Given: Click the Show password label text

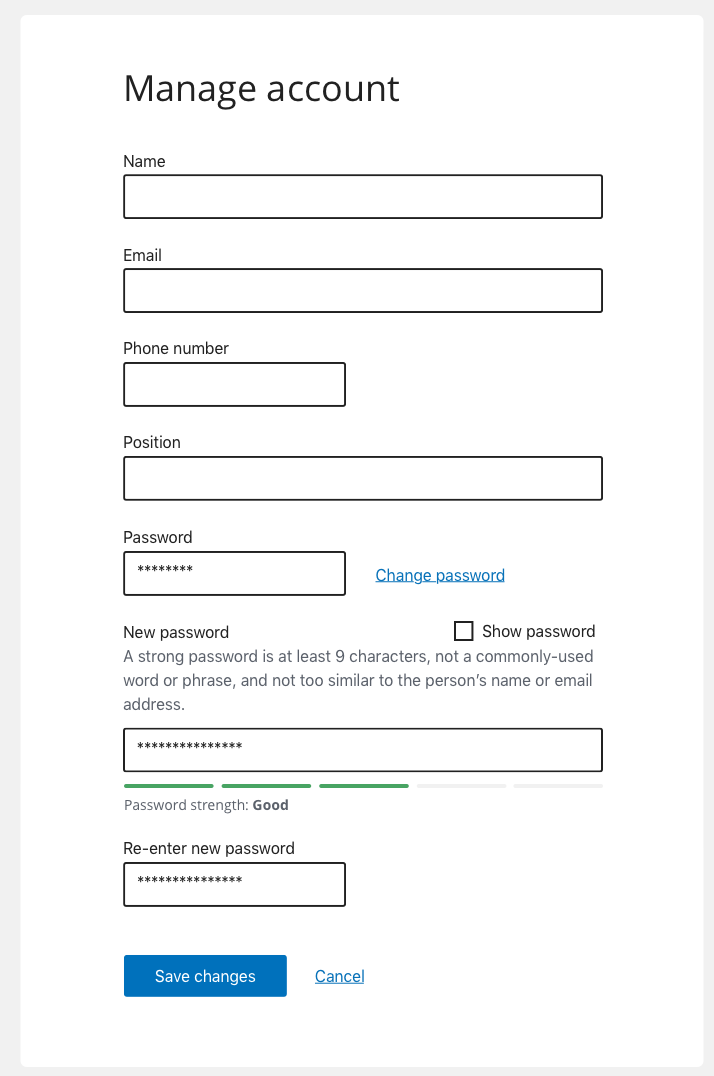Looking at the screenshot, I should [536, 631].
